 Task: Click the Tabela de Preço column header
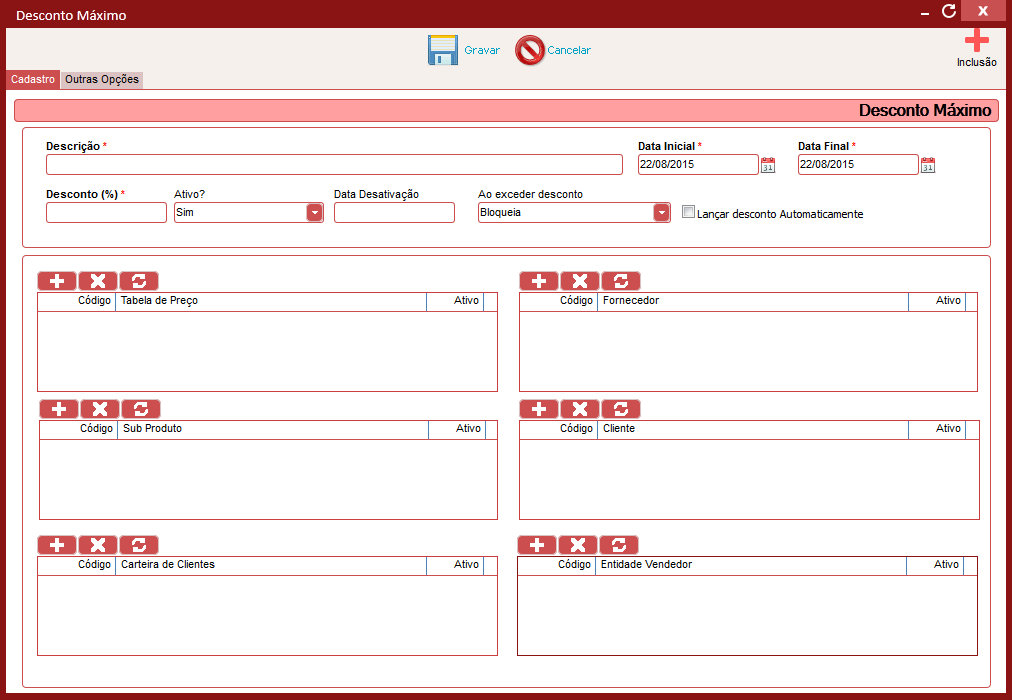[x=271, y=301]
